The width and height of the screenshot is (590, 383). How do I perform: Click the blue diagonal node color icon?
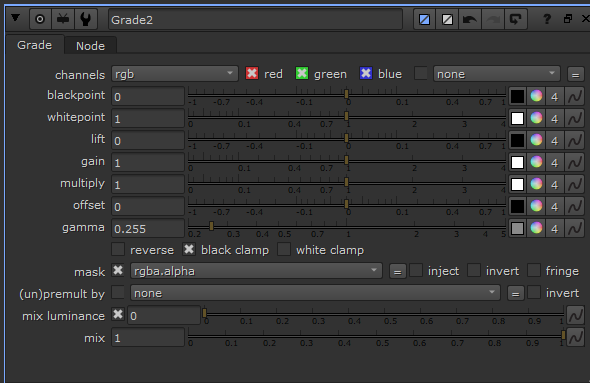pyautogui.click(x=424, y=19)
